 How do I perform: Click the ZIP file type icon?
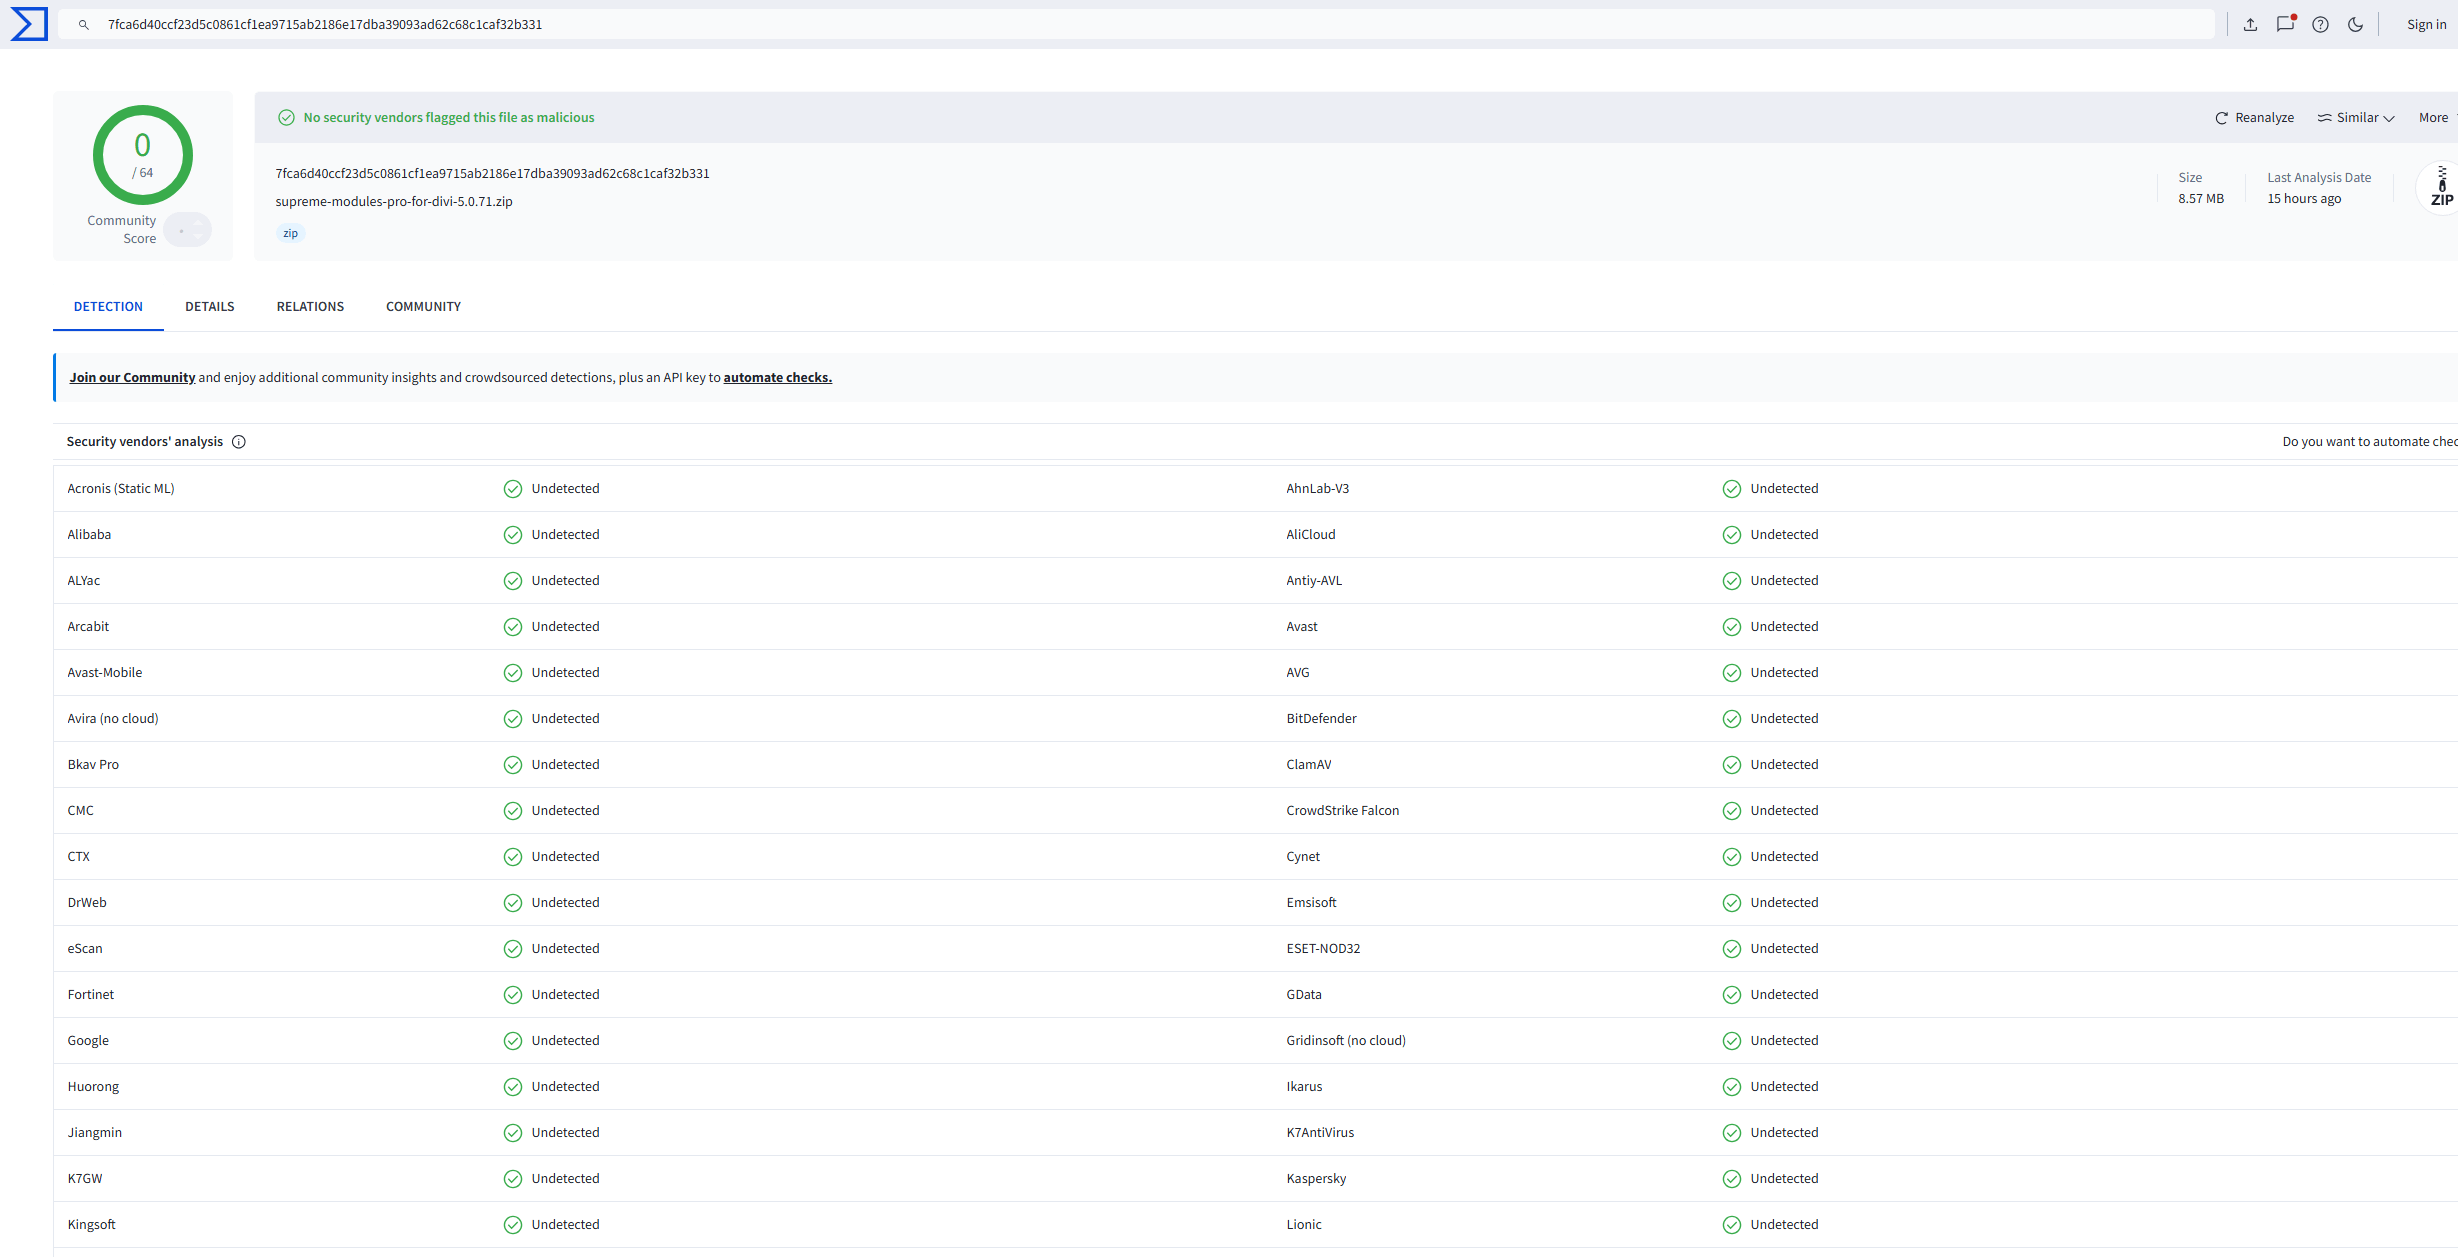coord(2441,187)
